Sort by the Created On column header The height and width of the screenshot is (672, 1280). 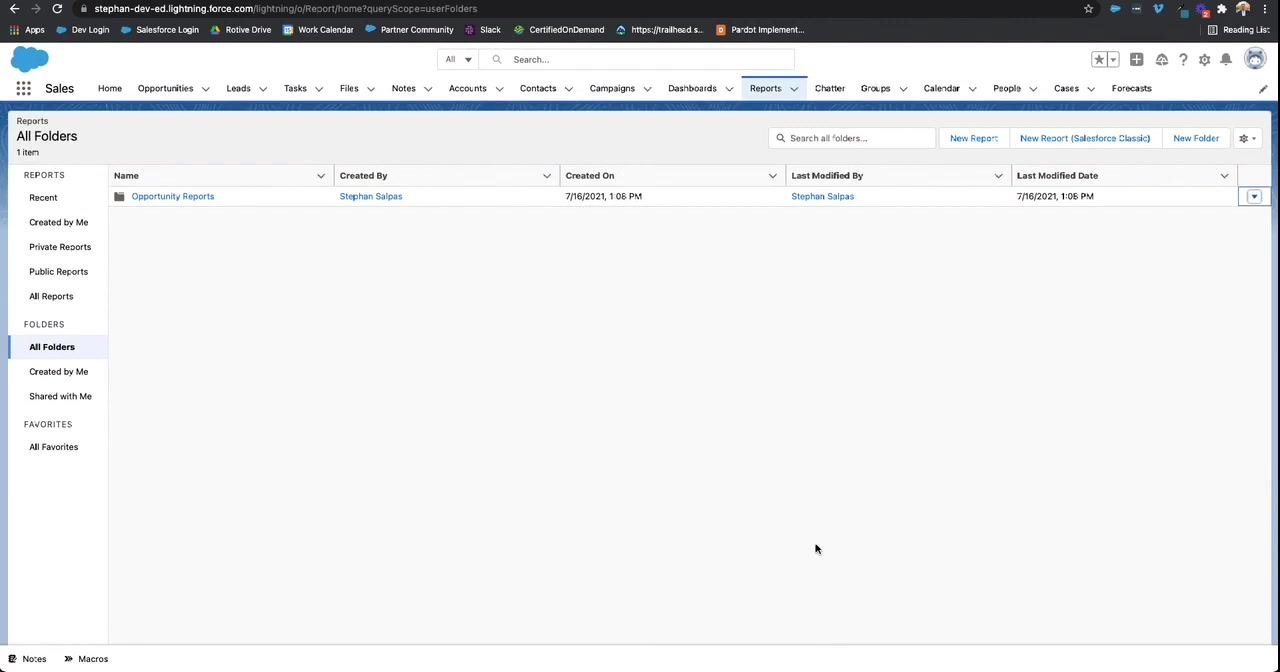click(590, 176)
